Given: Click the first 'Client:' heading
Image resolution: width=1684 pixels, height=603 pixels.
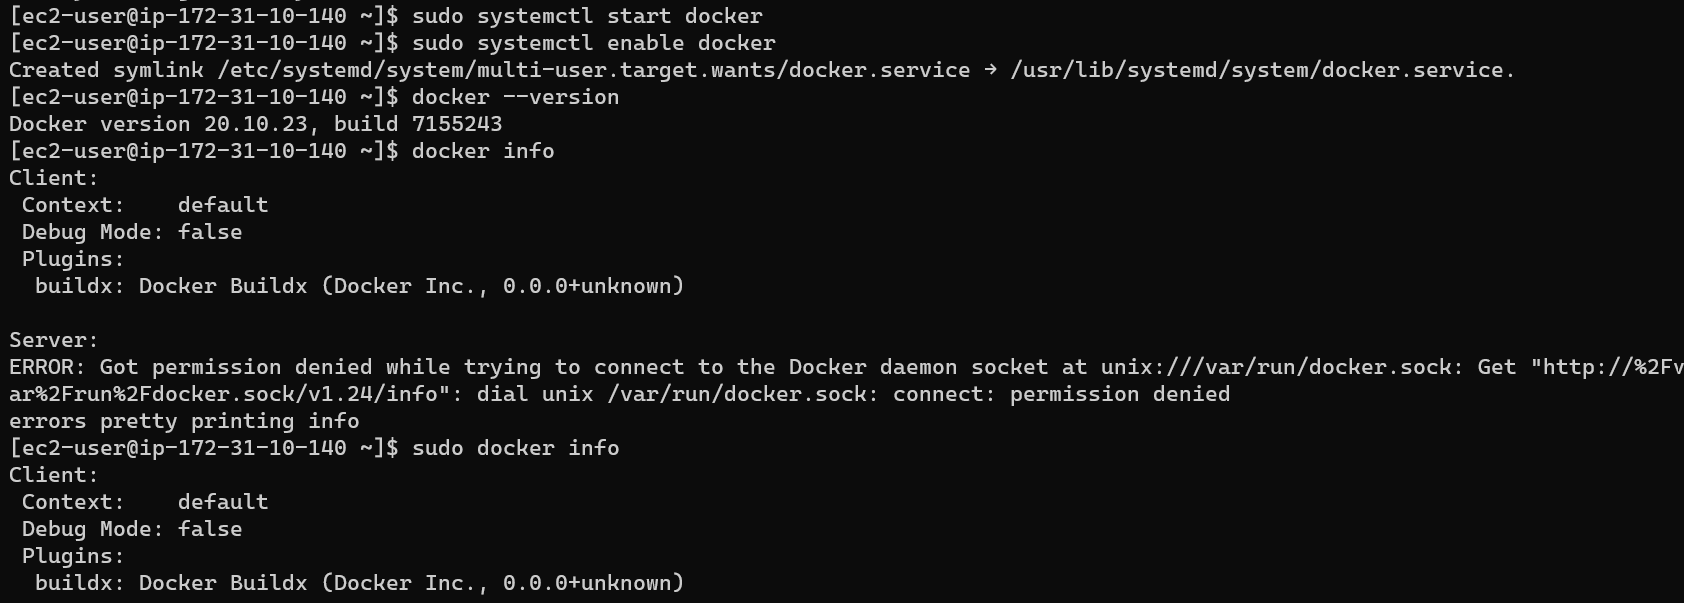Looking at the screenshot, I should (x=54, y=178).
